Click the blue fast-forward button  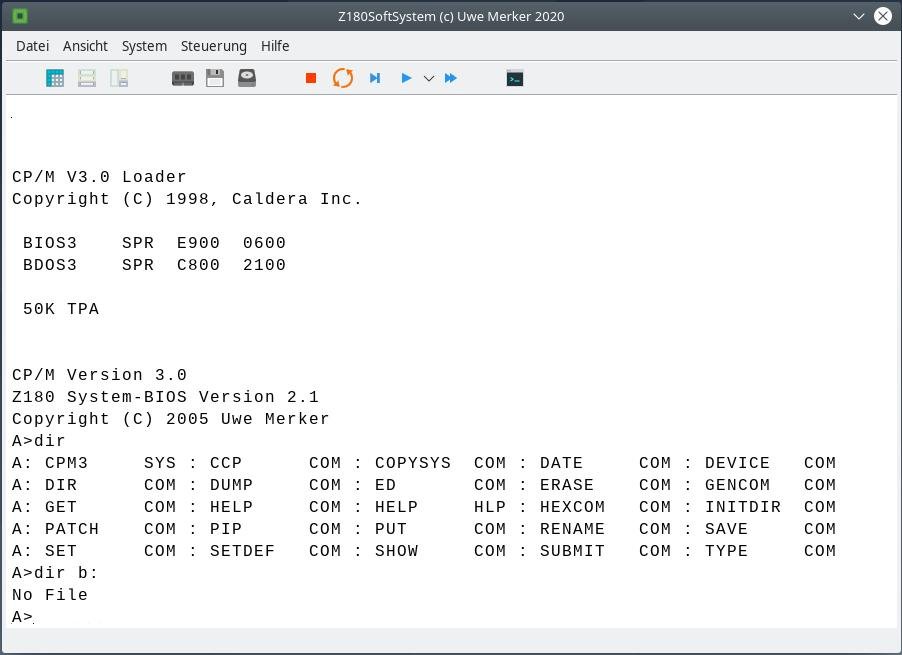pos(450,78)
